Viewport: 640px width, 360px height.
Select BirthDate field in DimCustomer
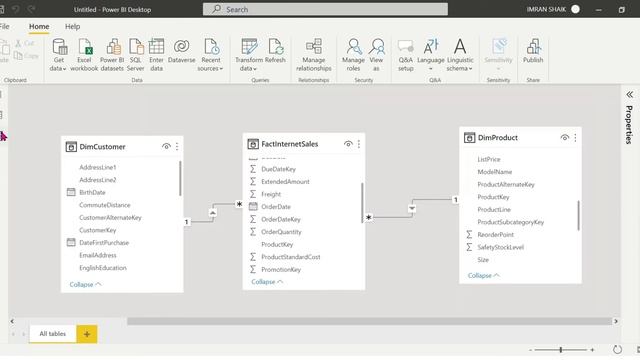click(x=92, y=192)
